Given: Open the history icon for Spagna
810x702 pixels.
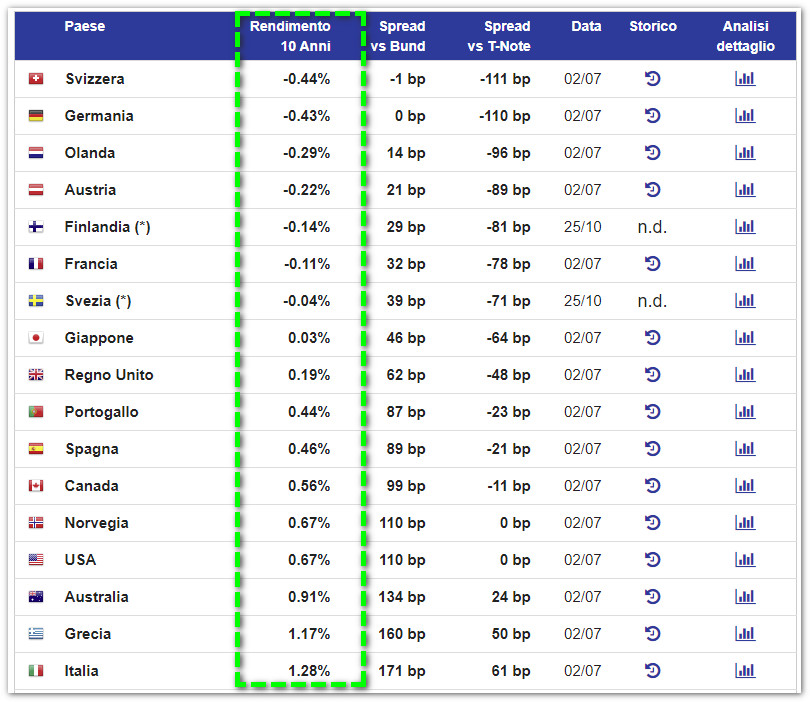Looking at the screenshot, I should click(652, 448).
